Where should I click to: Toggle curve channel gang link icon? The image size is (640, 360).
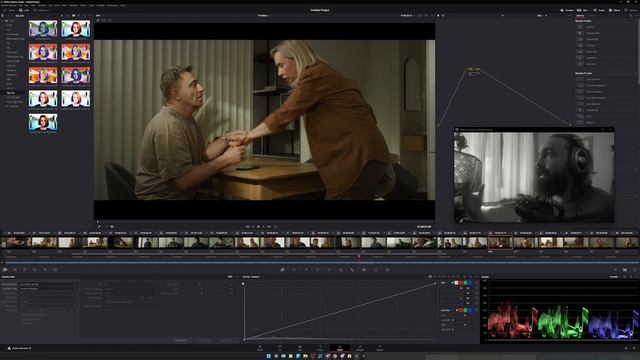(453, 282)
